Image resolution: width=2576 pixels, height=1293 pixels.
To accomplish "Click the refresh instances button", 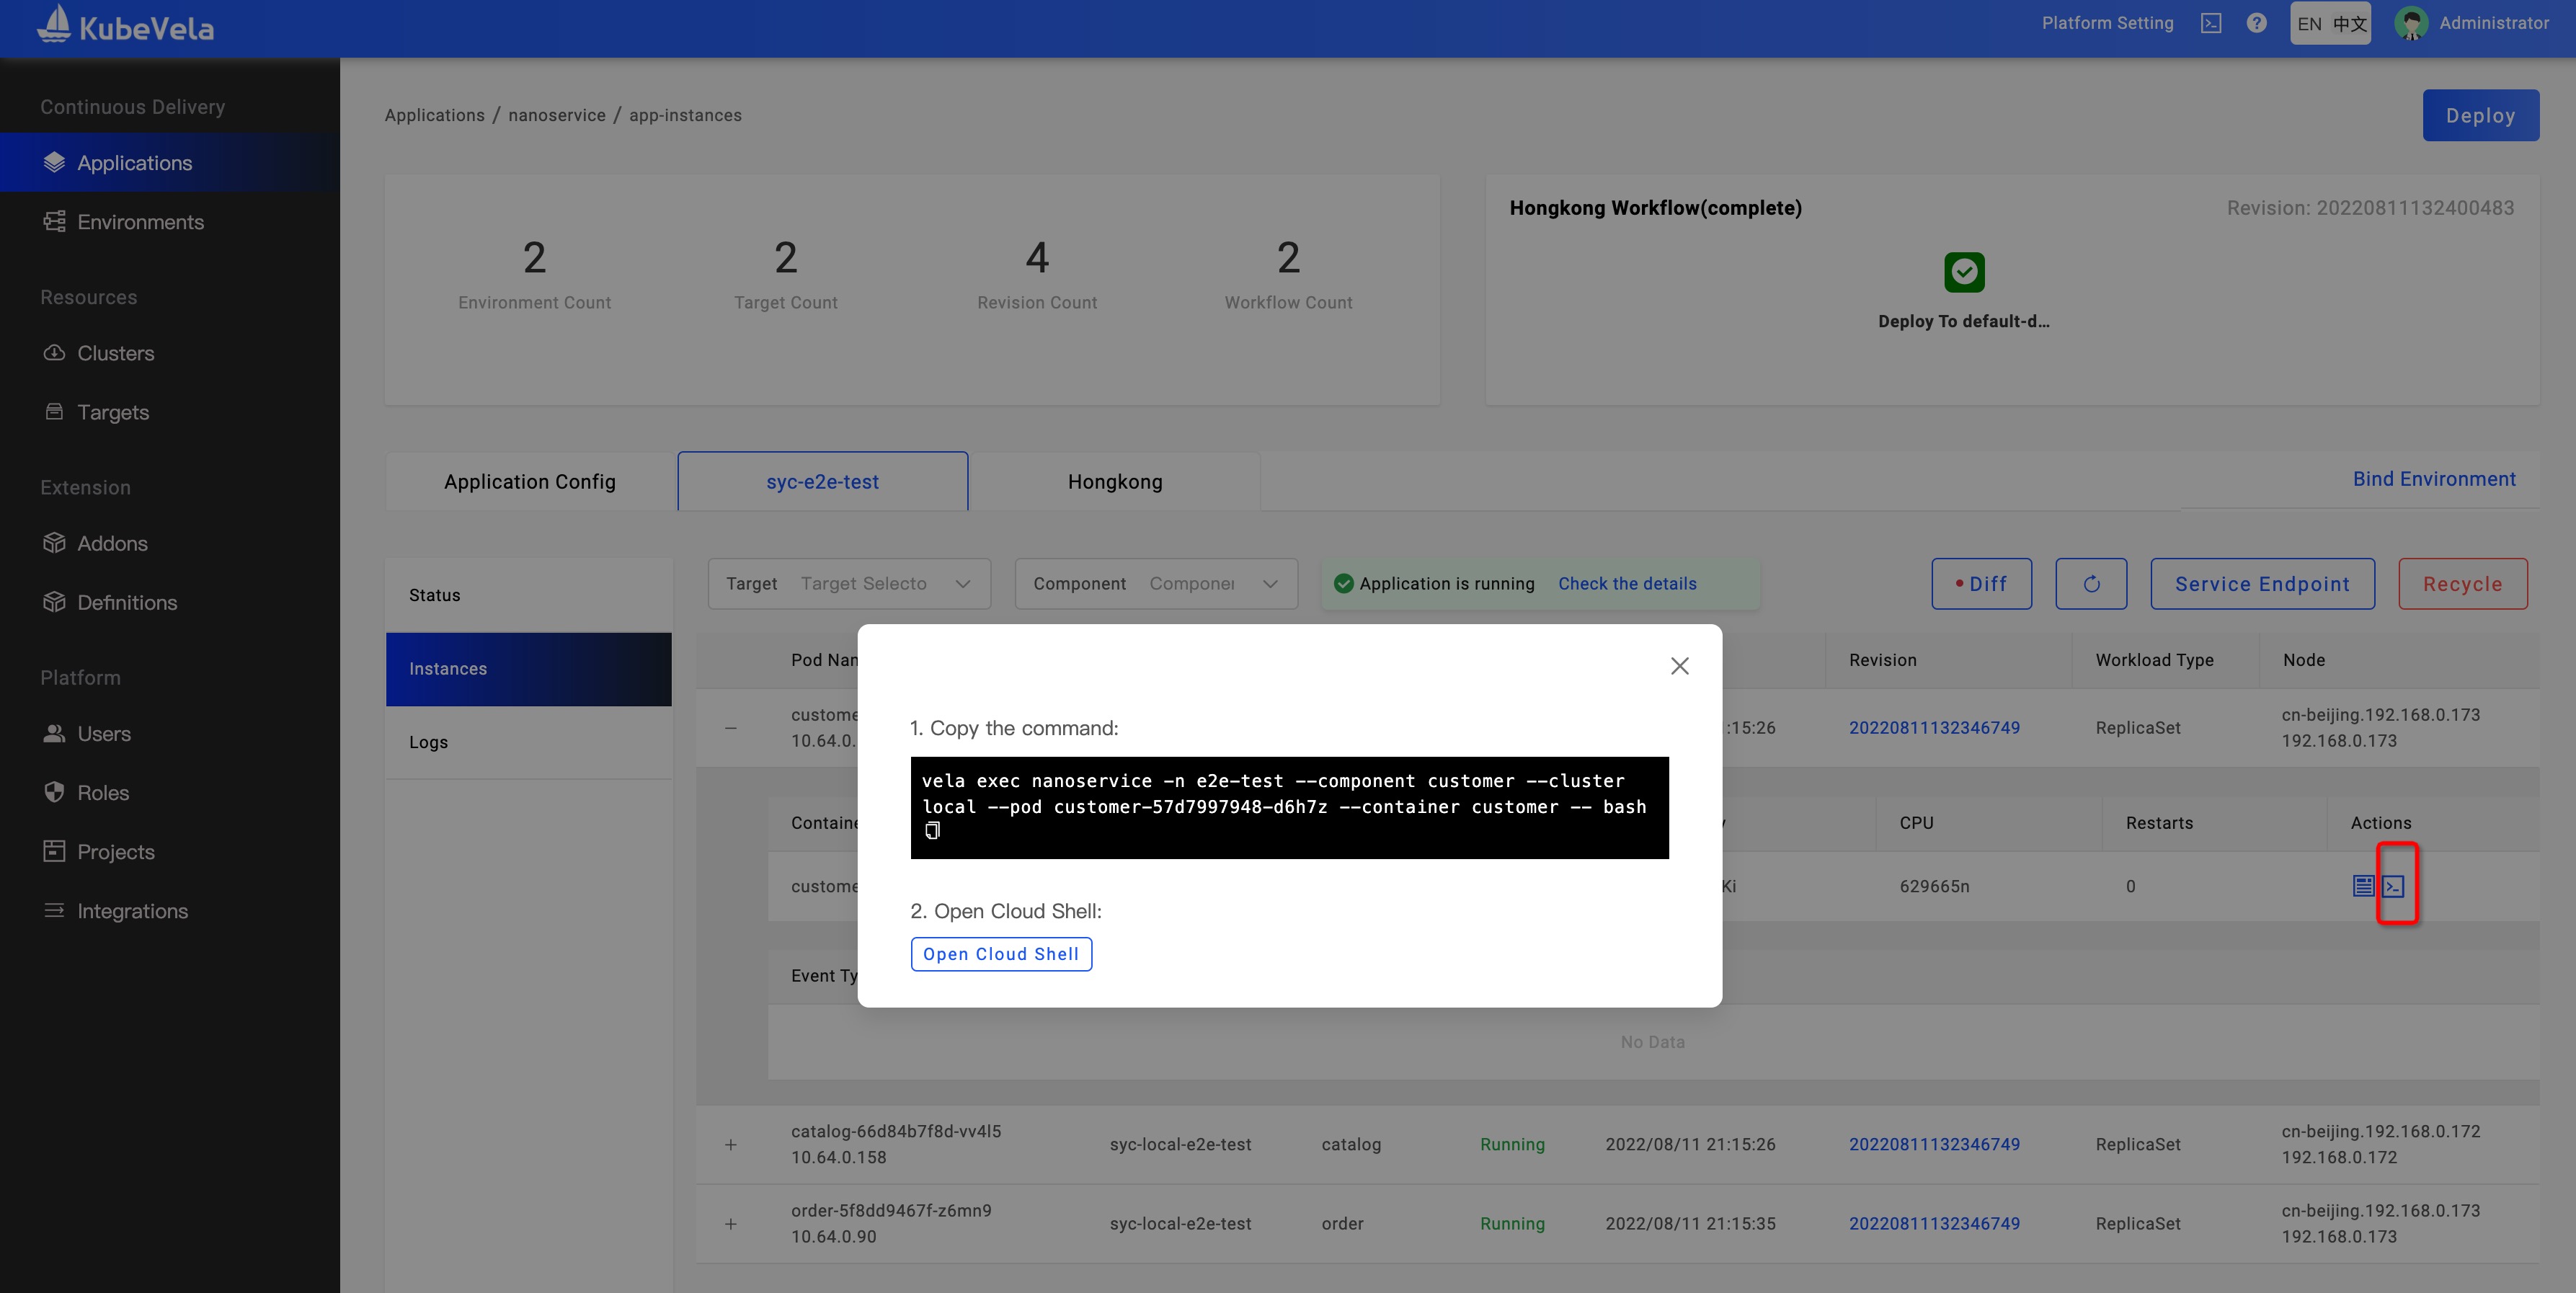I will 2091,584.
